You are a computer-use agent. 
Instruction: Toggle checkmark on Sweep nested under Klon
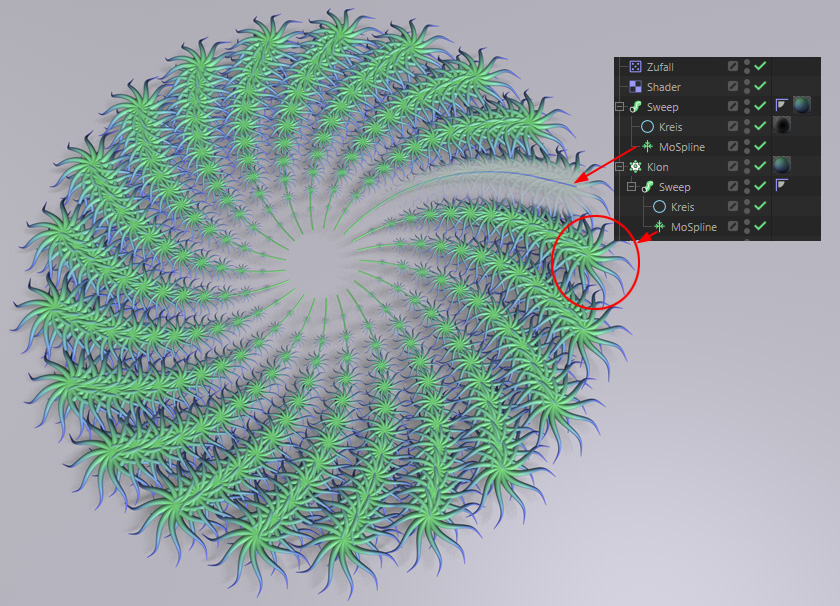[760, 186]
